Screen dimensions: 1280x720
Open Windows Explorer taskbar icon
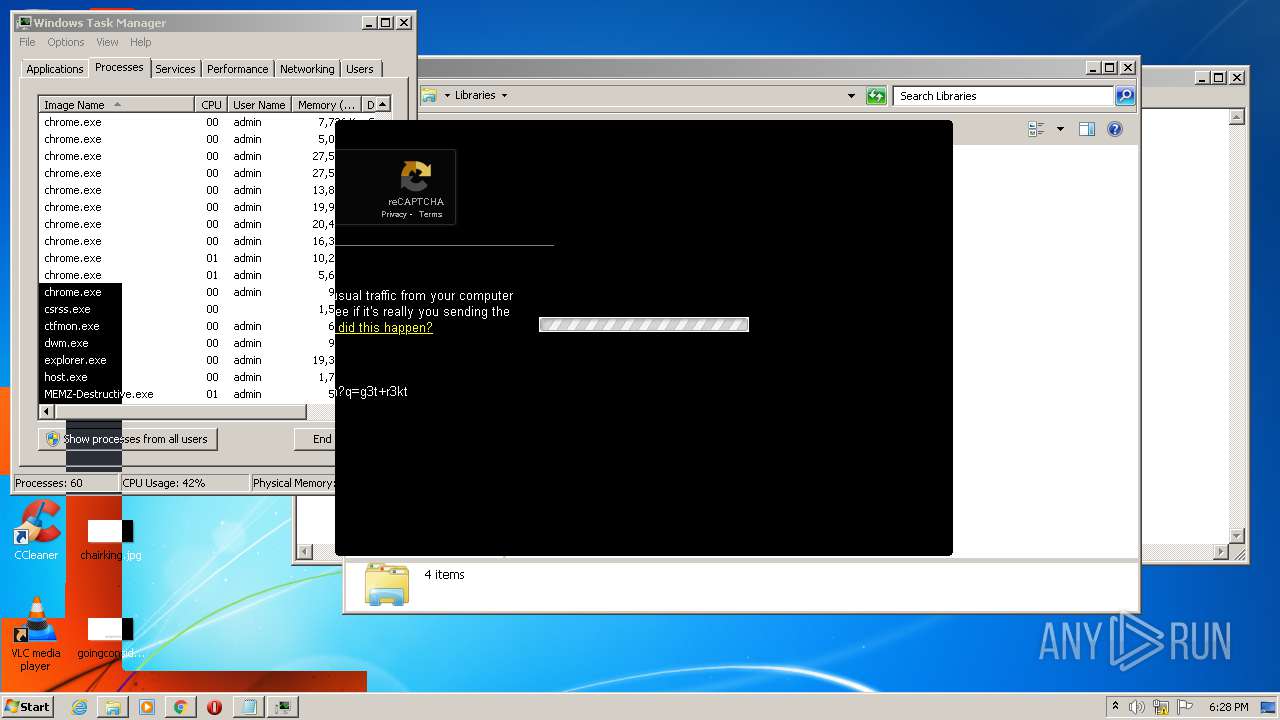click(113, 707)
